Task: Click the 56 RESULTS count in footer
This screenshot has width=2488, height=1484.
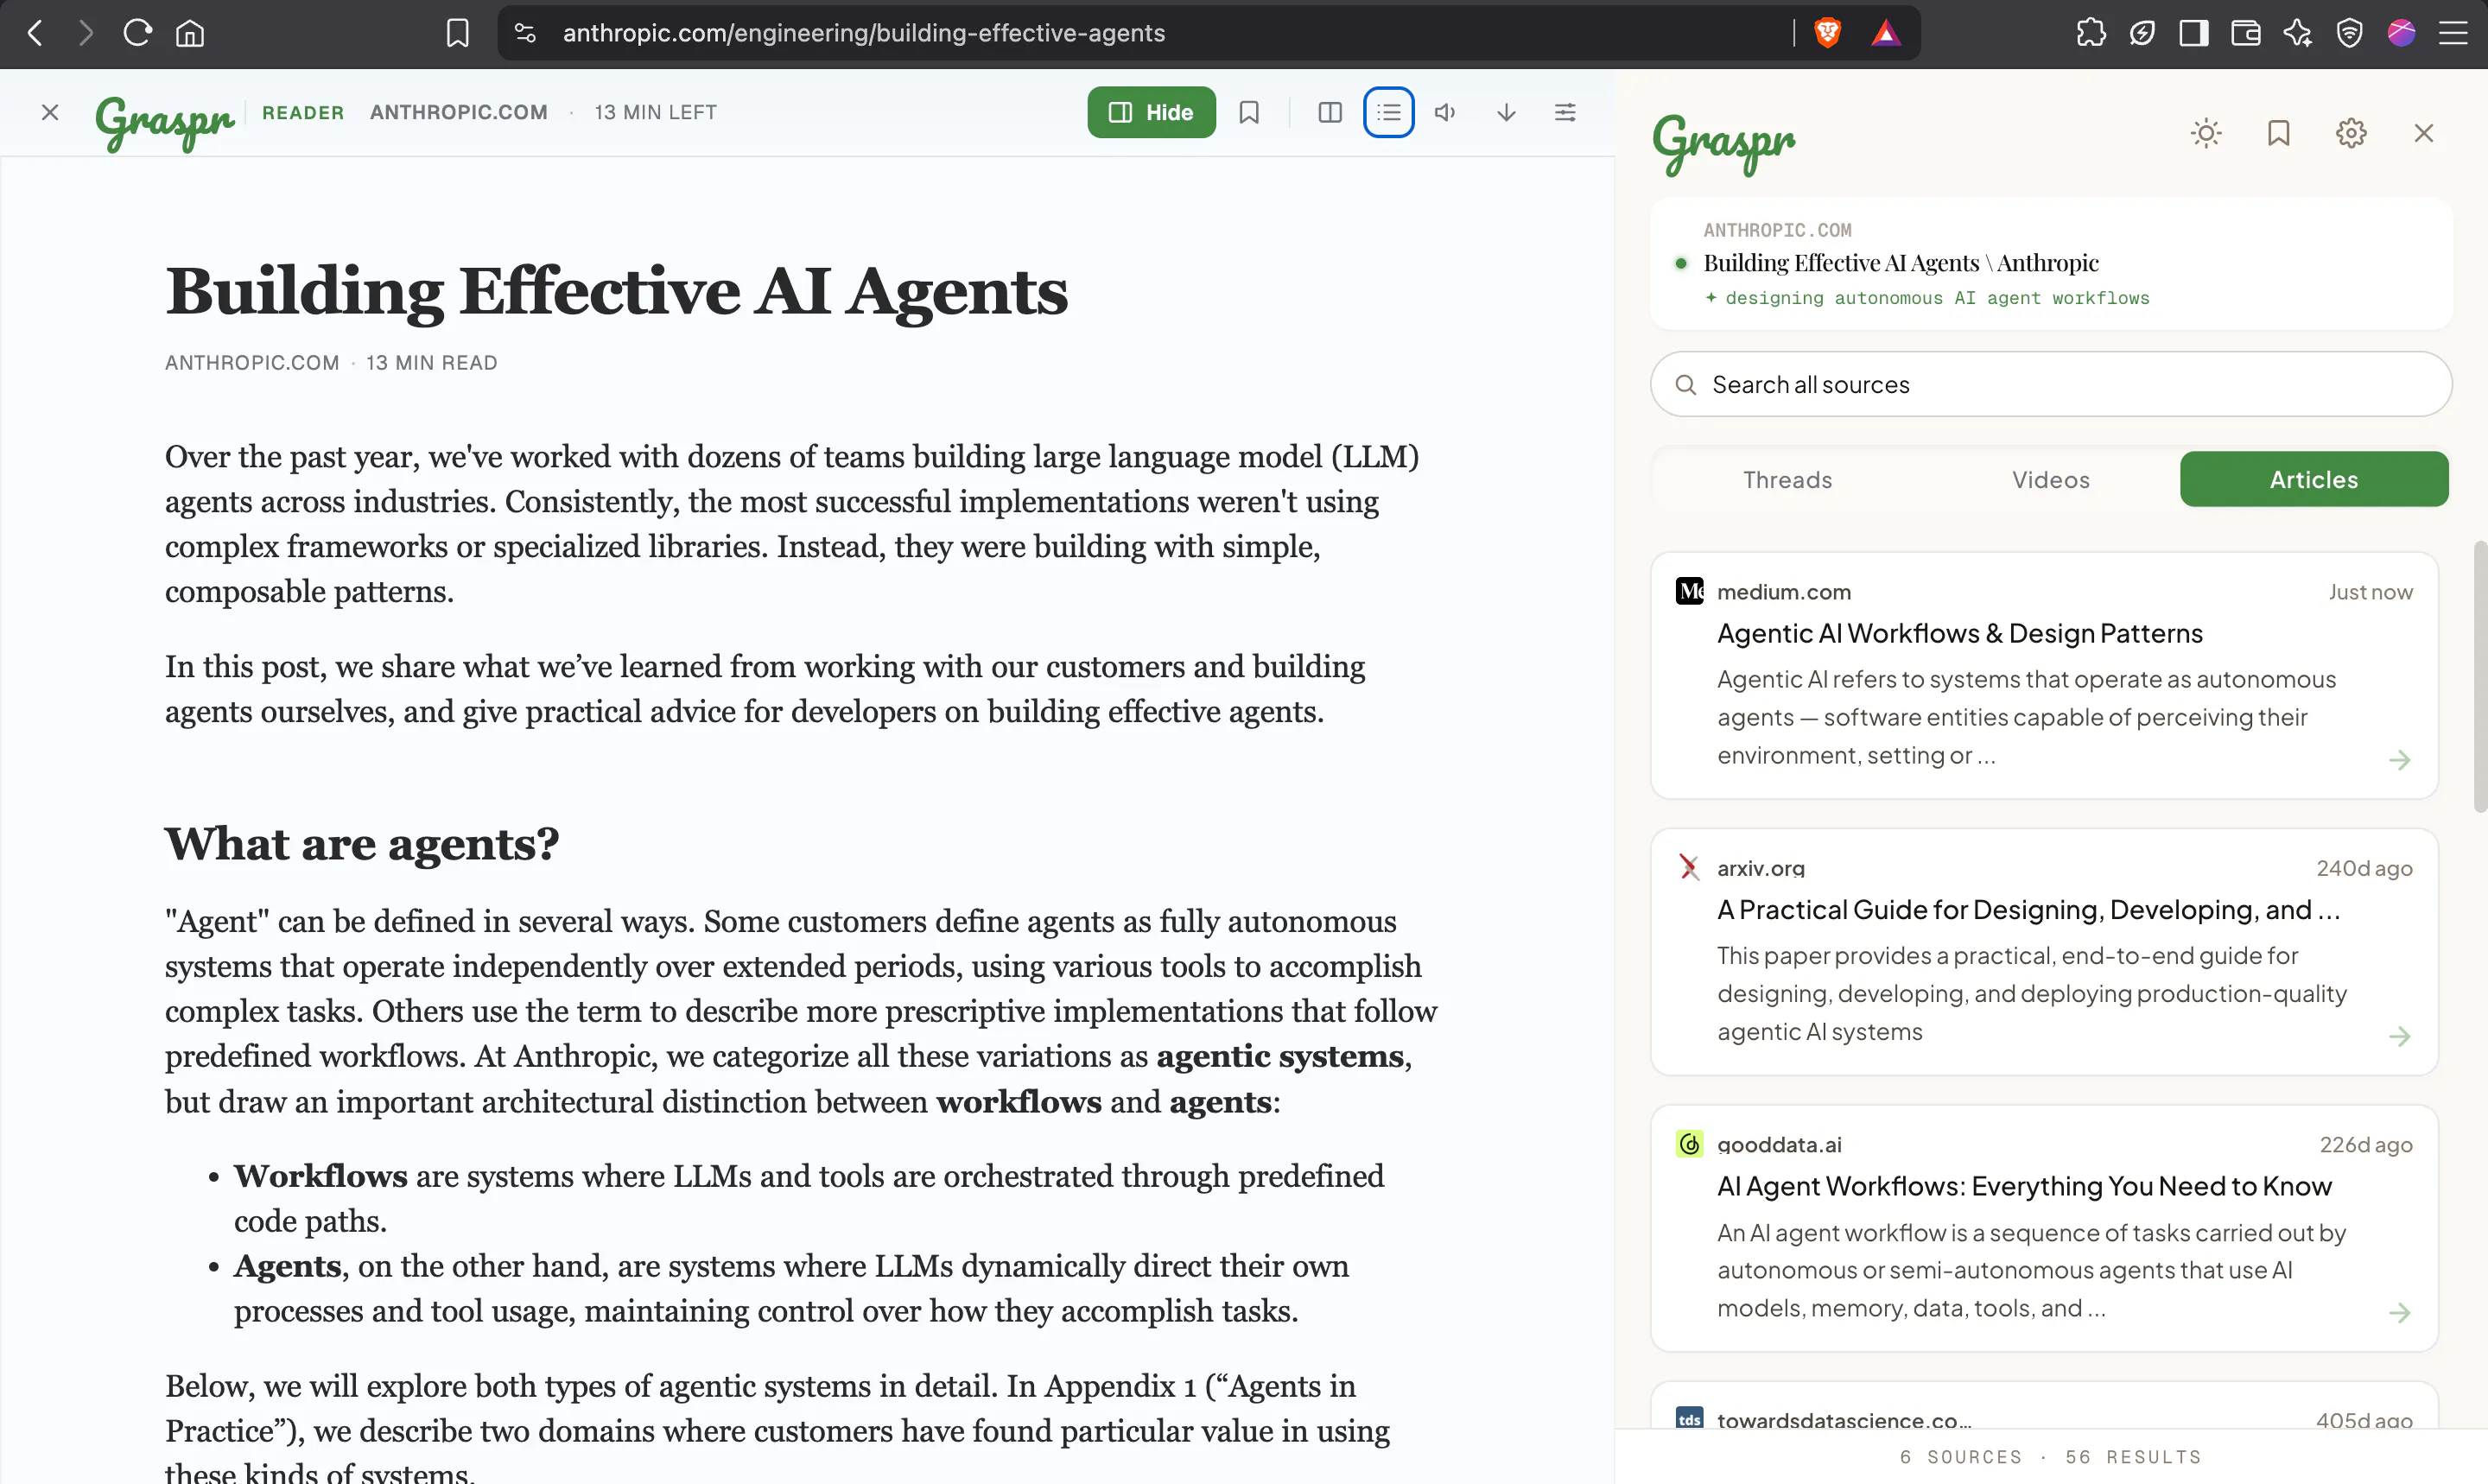Action: (x=2134, y=1457)
